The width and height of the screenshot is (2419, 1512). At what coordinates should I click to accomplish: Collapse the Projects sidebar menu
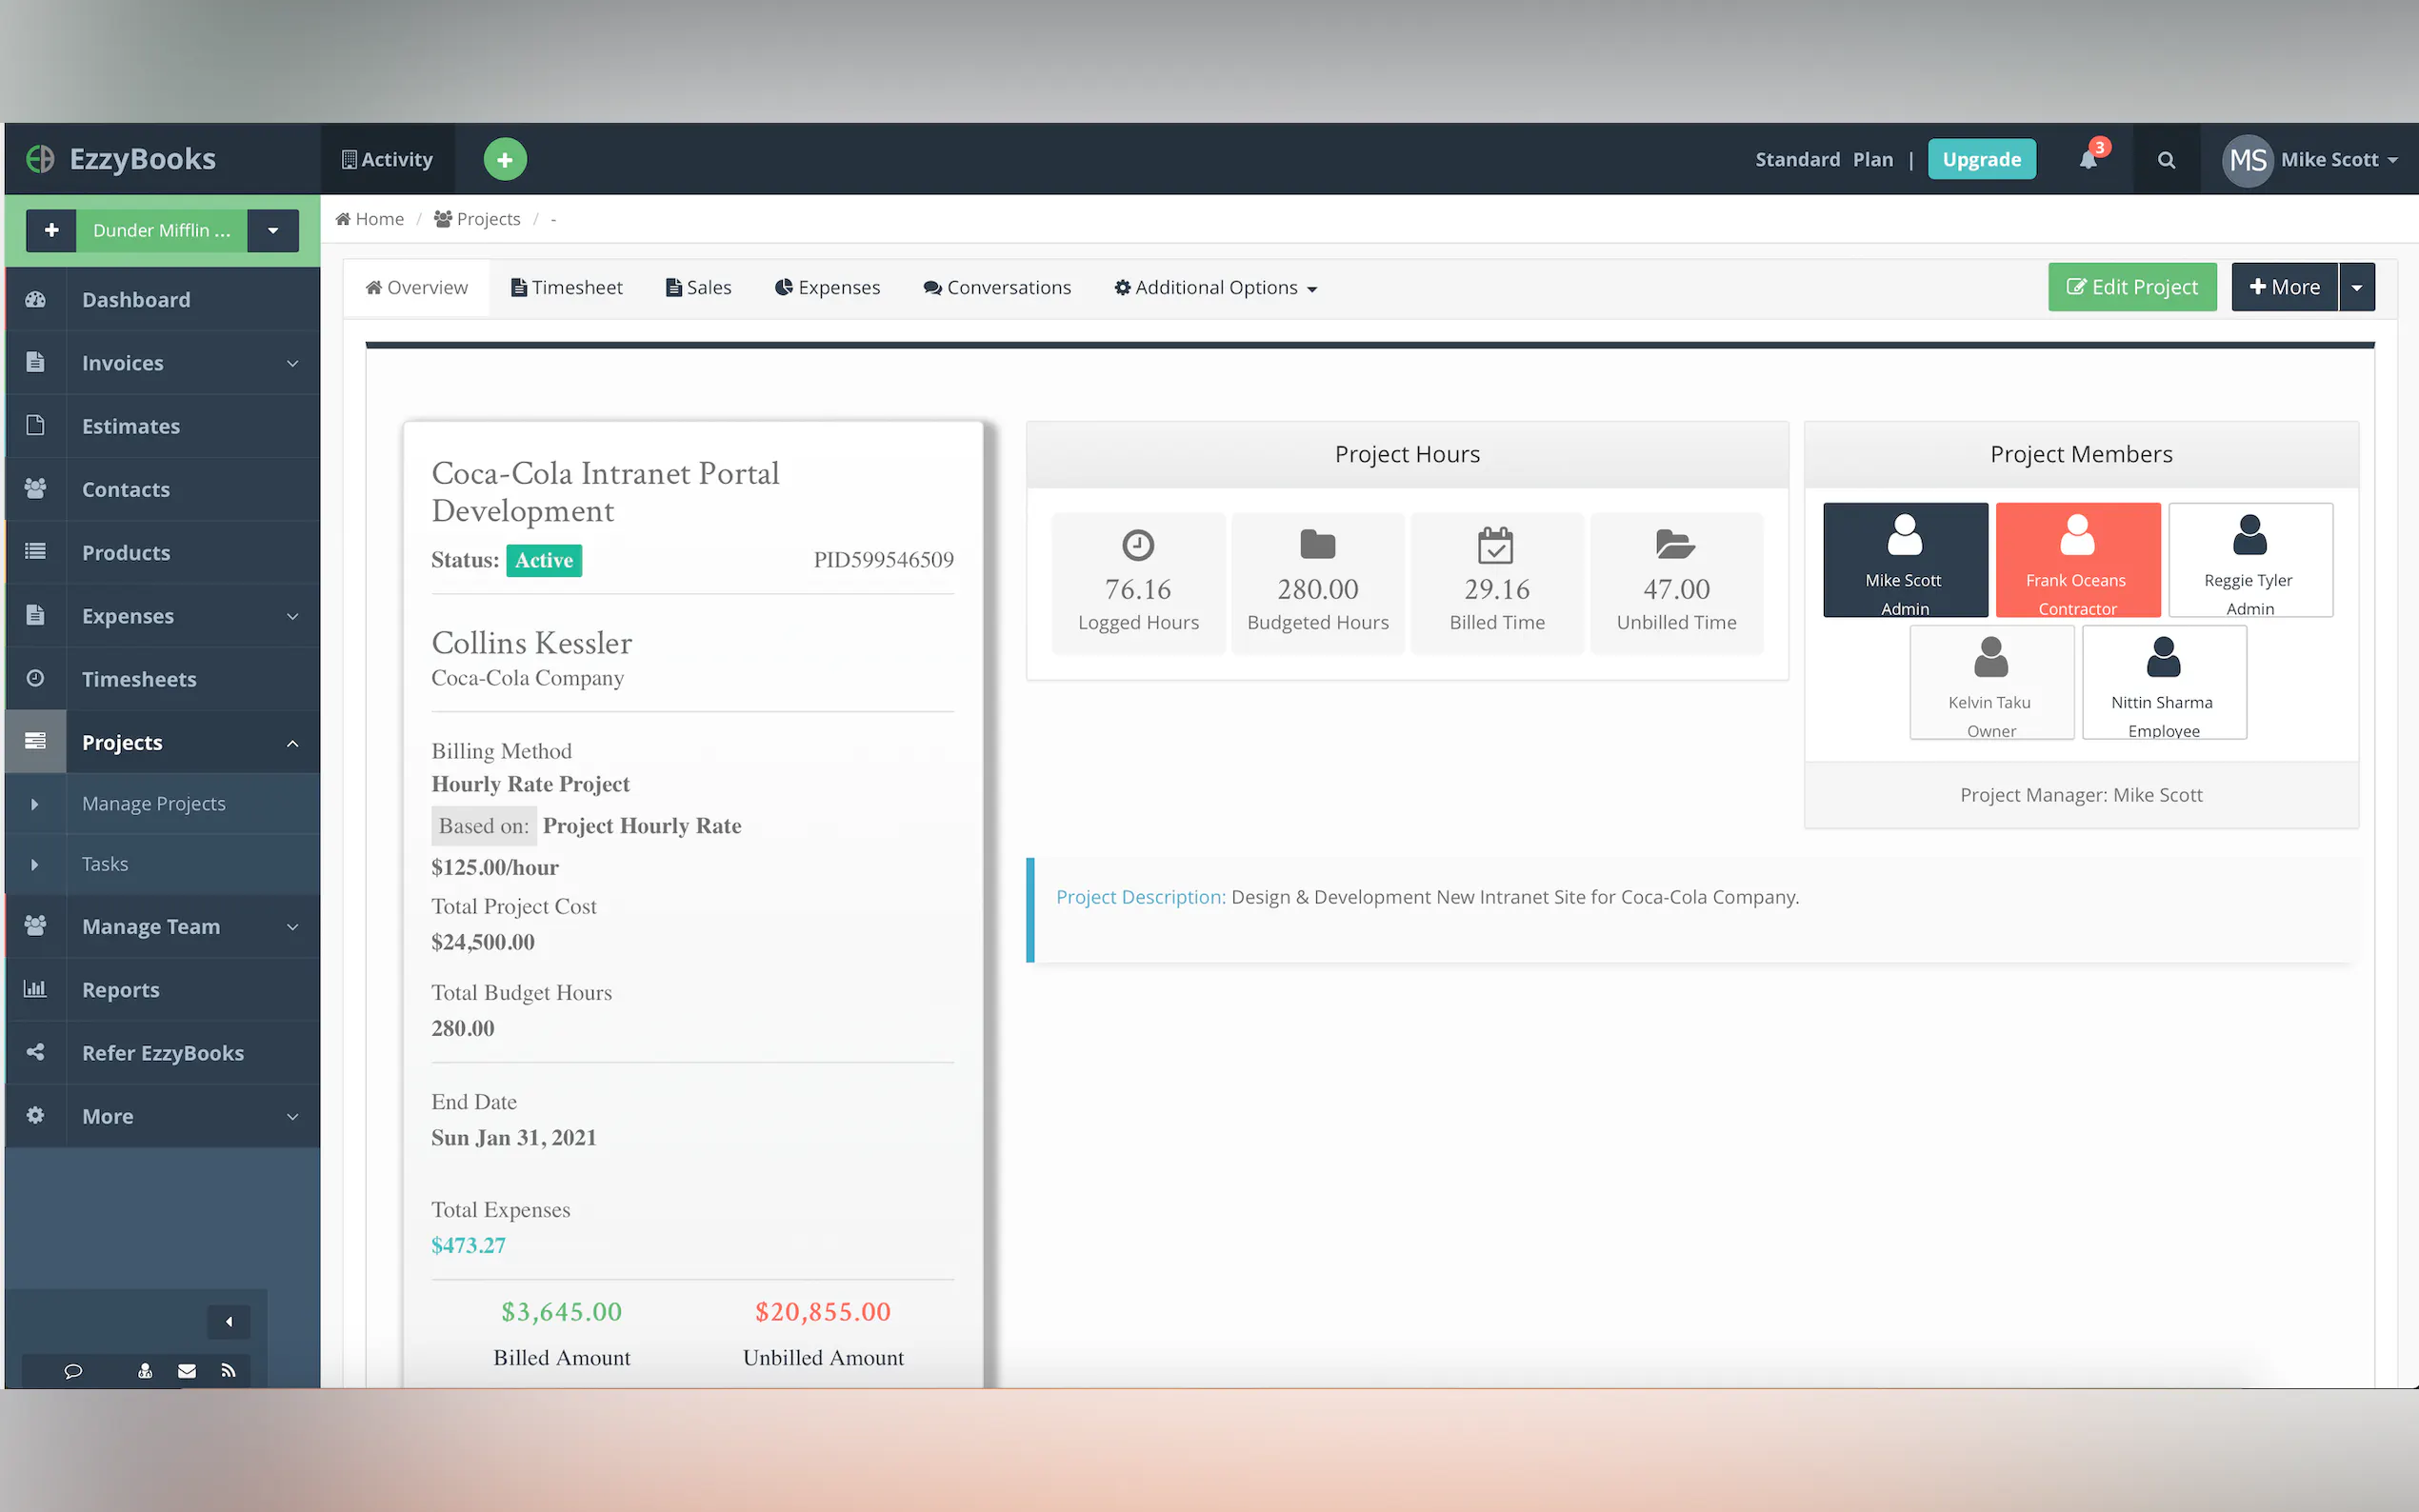(292, 743)
